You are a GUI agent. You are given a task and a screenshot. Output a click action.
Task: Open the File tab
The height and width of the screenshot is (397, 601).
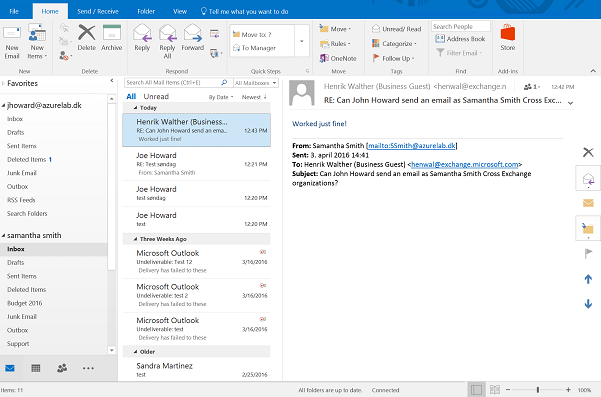click(x=14, y=11)
